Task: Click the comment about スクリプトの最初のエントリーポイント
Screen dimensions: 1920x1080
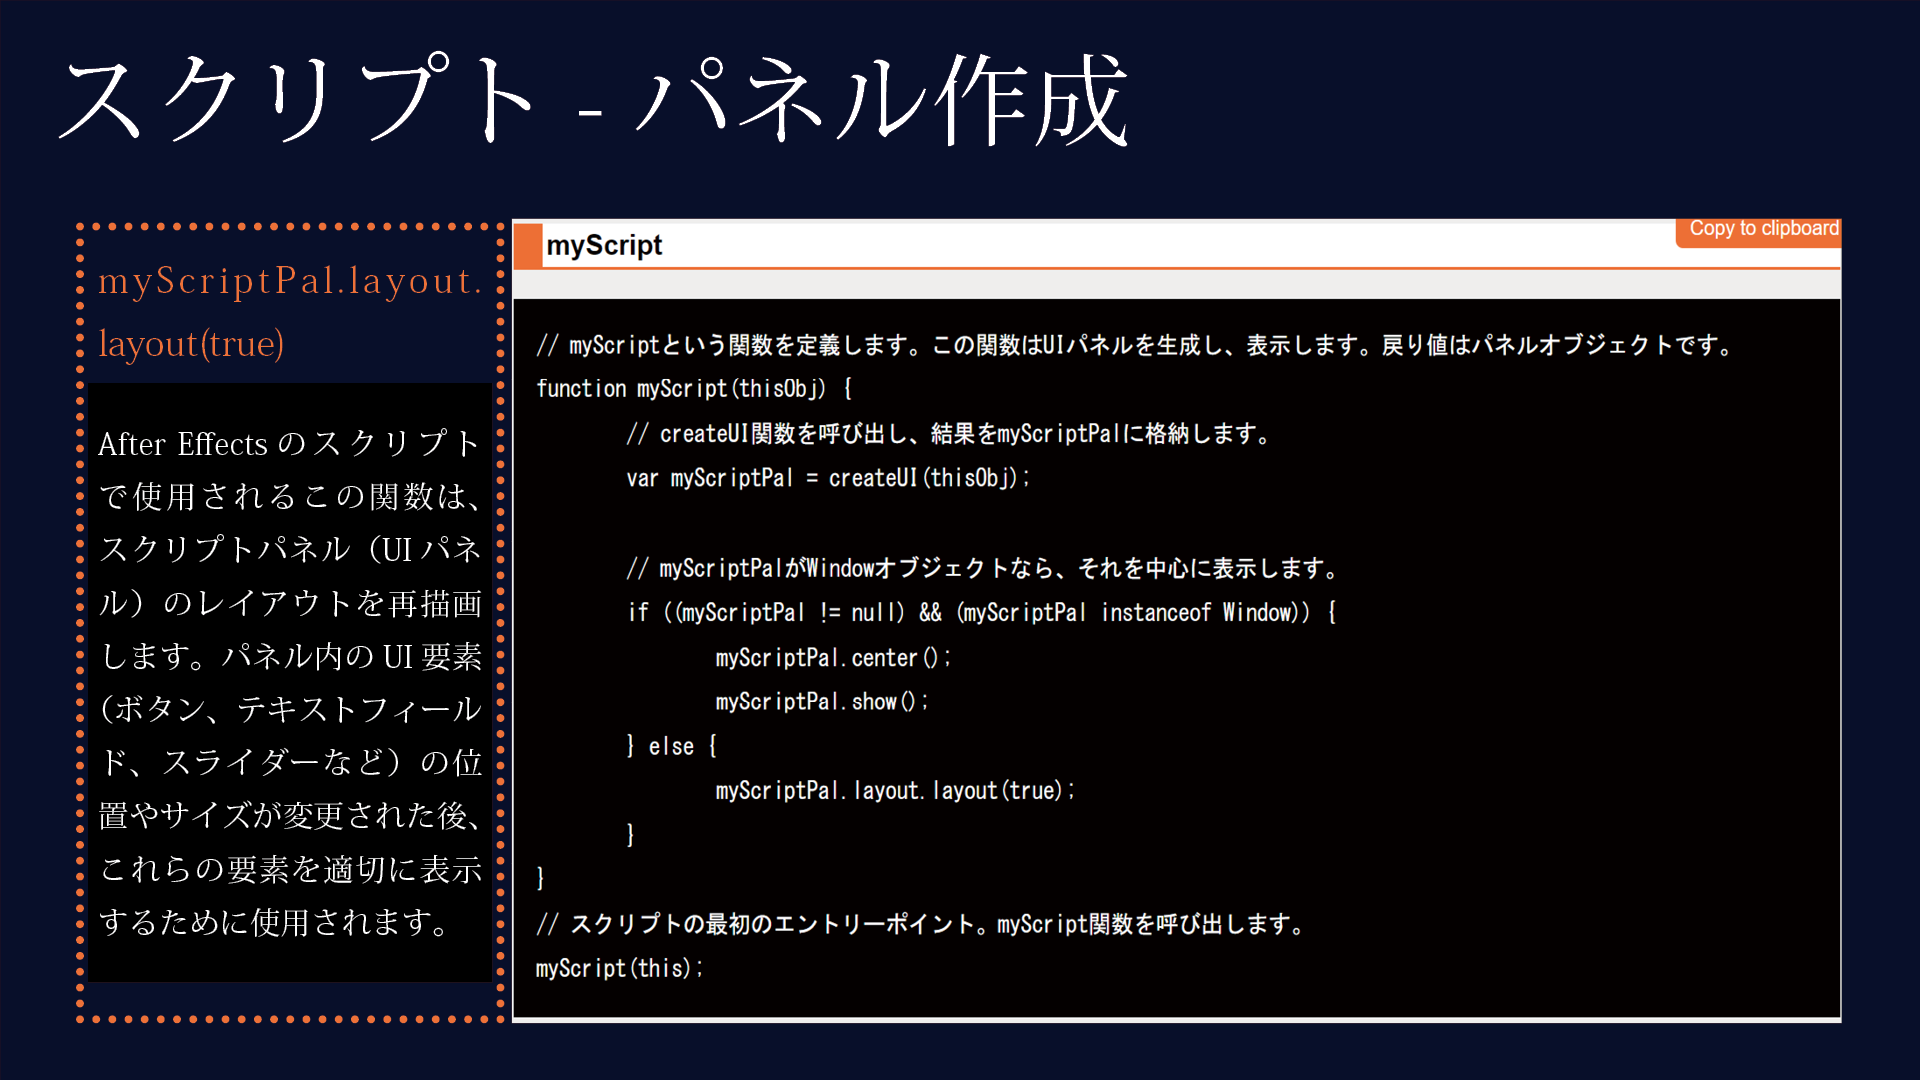Action: click(x=920, y=923)
